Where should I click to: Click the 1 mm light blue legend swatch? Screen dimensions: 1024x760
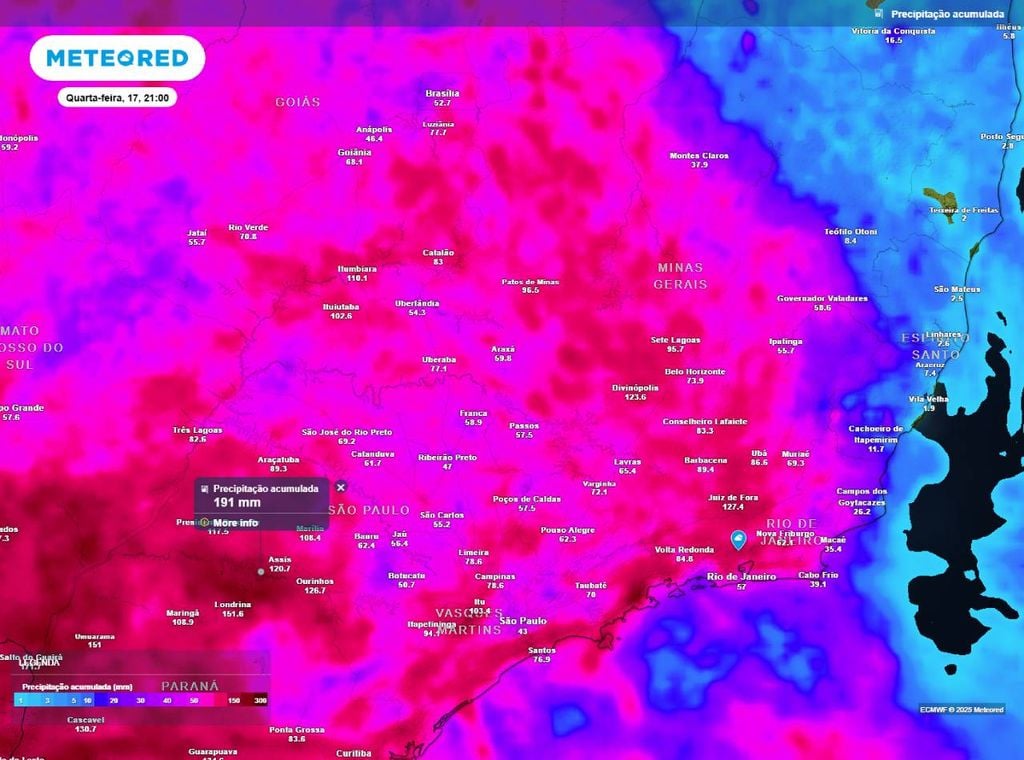point(21,702)
